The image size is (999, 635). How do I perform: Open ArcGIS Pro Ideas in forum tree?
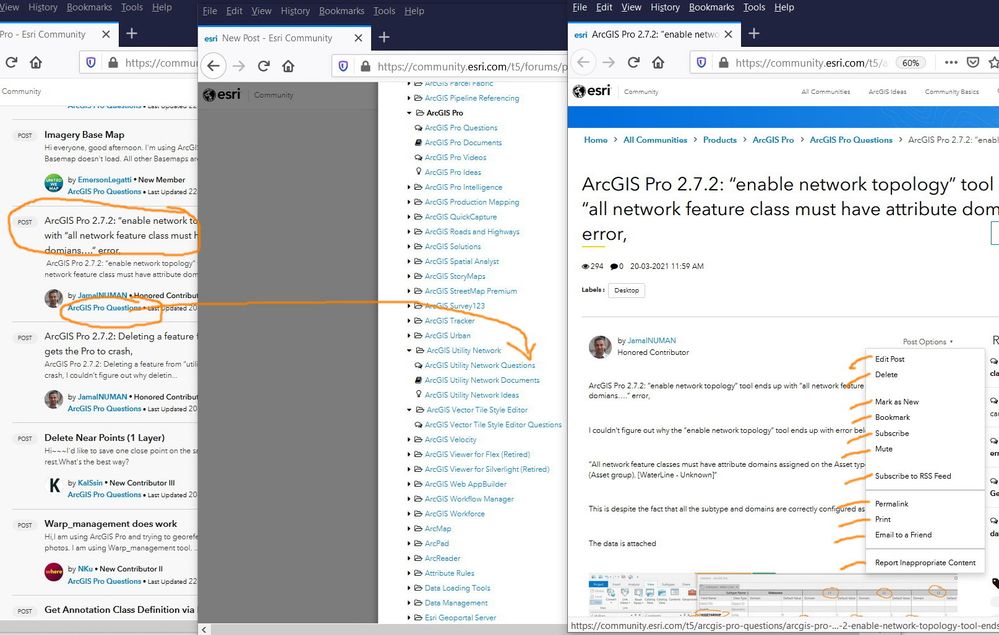coord(453,172)
